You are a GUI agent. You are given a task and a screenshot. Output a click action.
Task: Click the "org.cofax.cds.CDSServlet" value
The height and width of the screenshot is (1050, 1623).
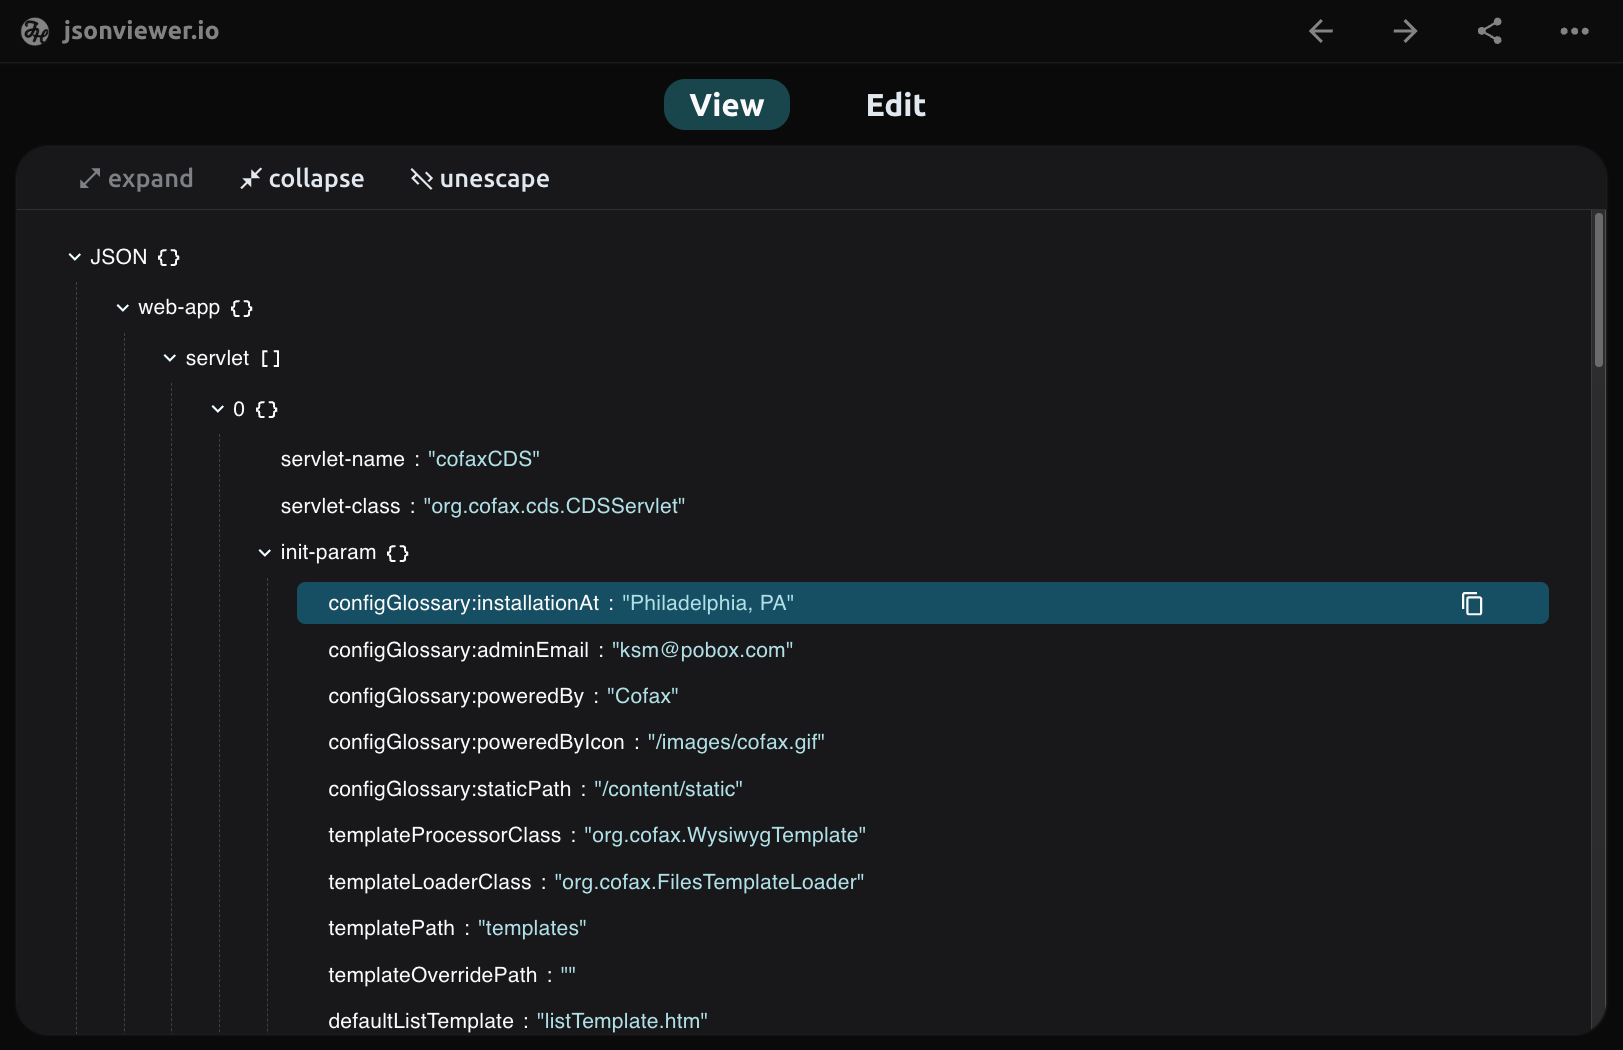(x=554, y=506)
